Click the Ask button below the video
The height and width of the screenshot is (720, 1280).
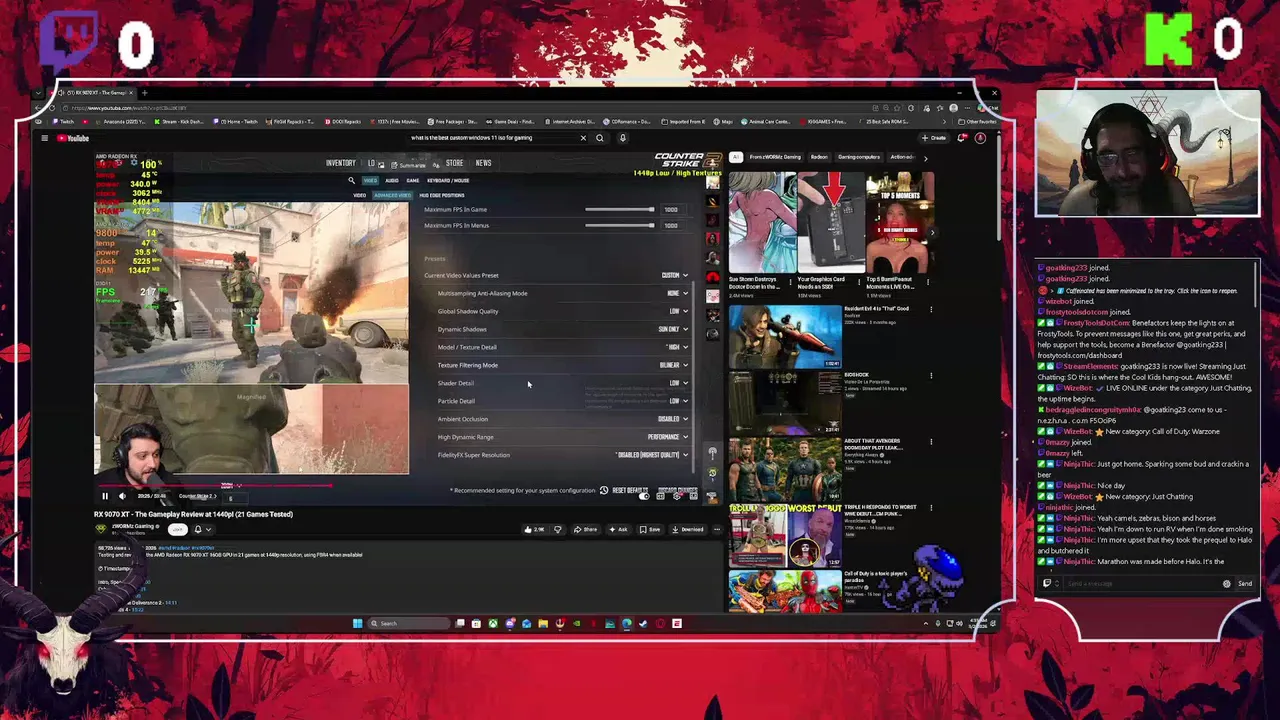point(619,529)
